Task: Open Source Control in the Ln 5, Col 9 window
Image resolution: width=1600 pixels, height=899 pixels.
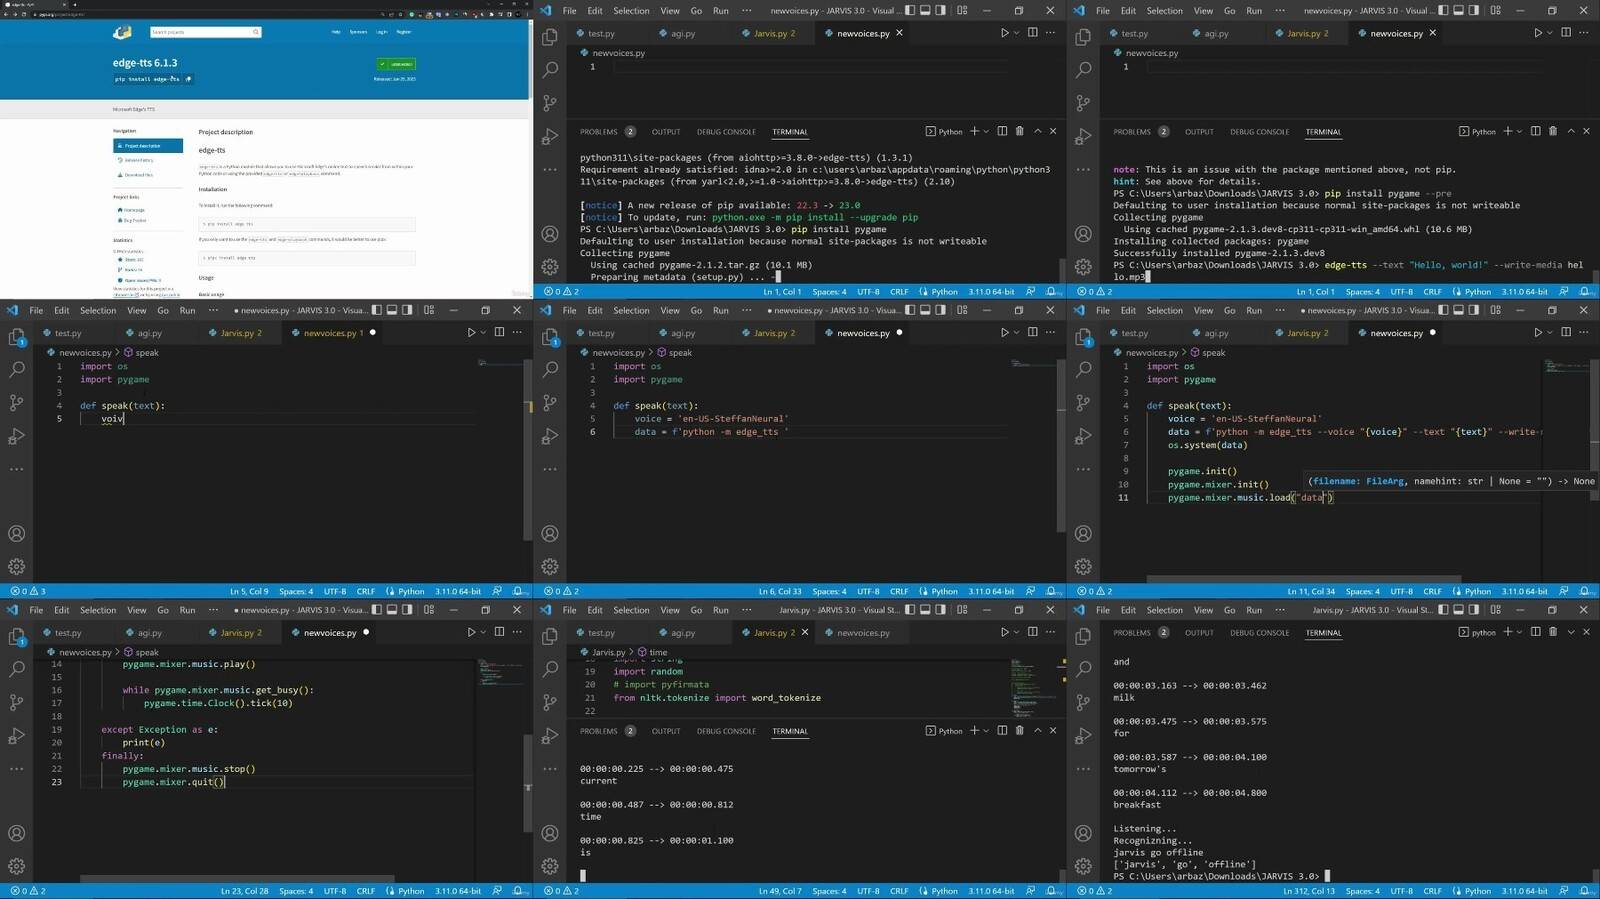Action: point(17,403)
